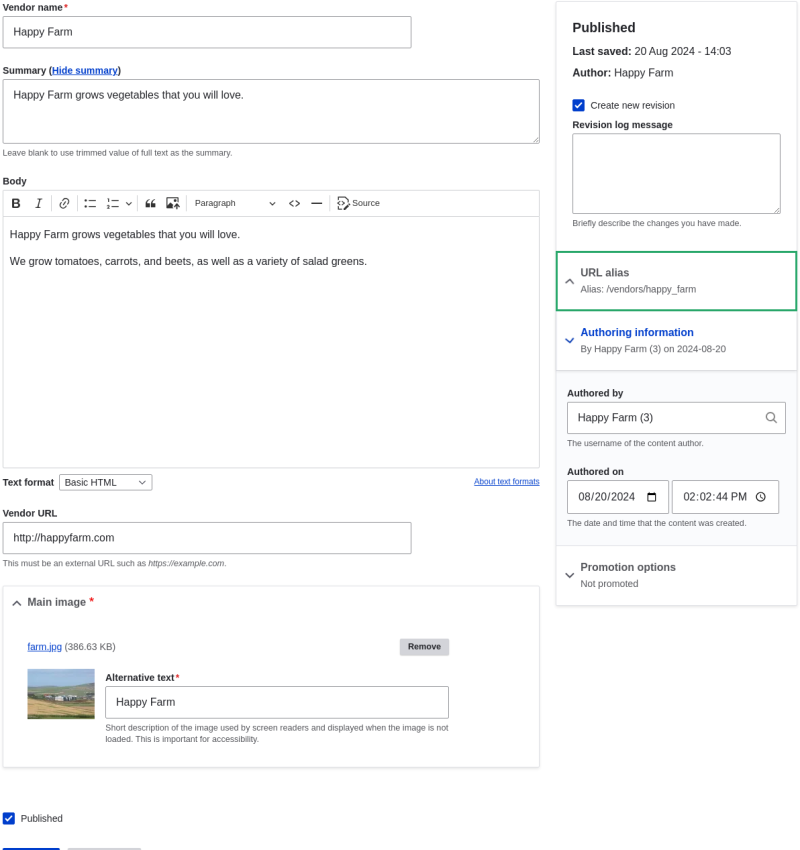Insert a block quote
Screen dimensions: 800x850
point(151,203)
